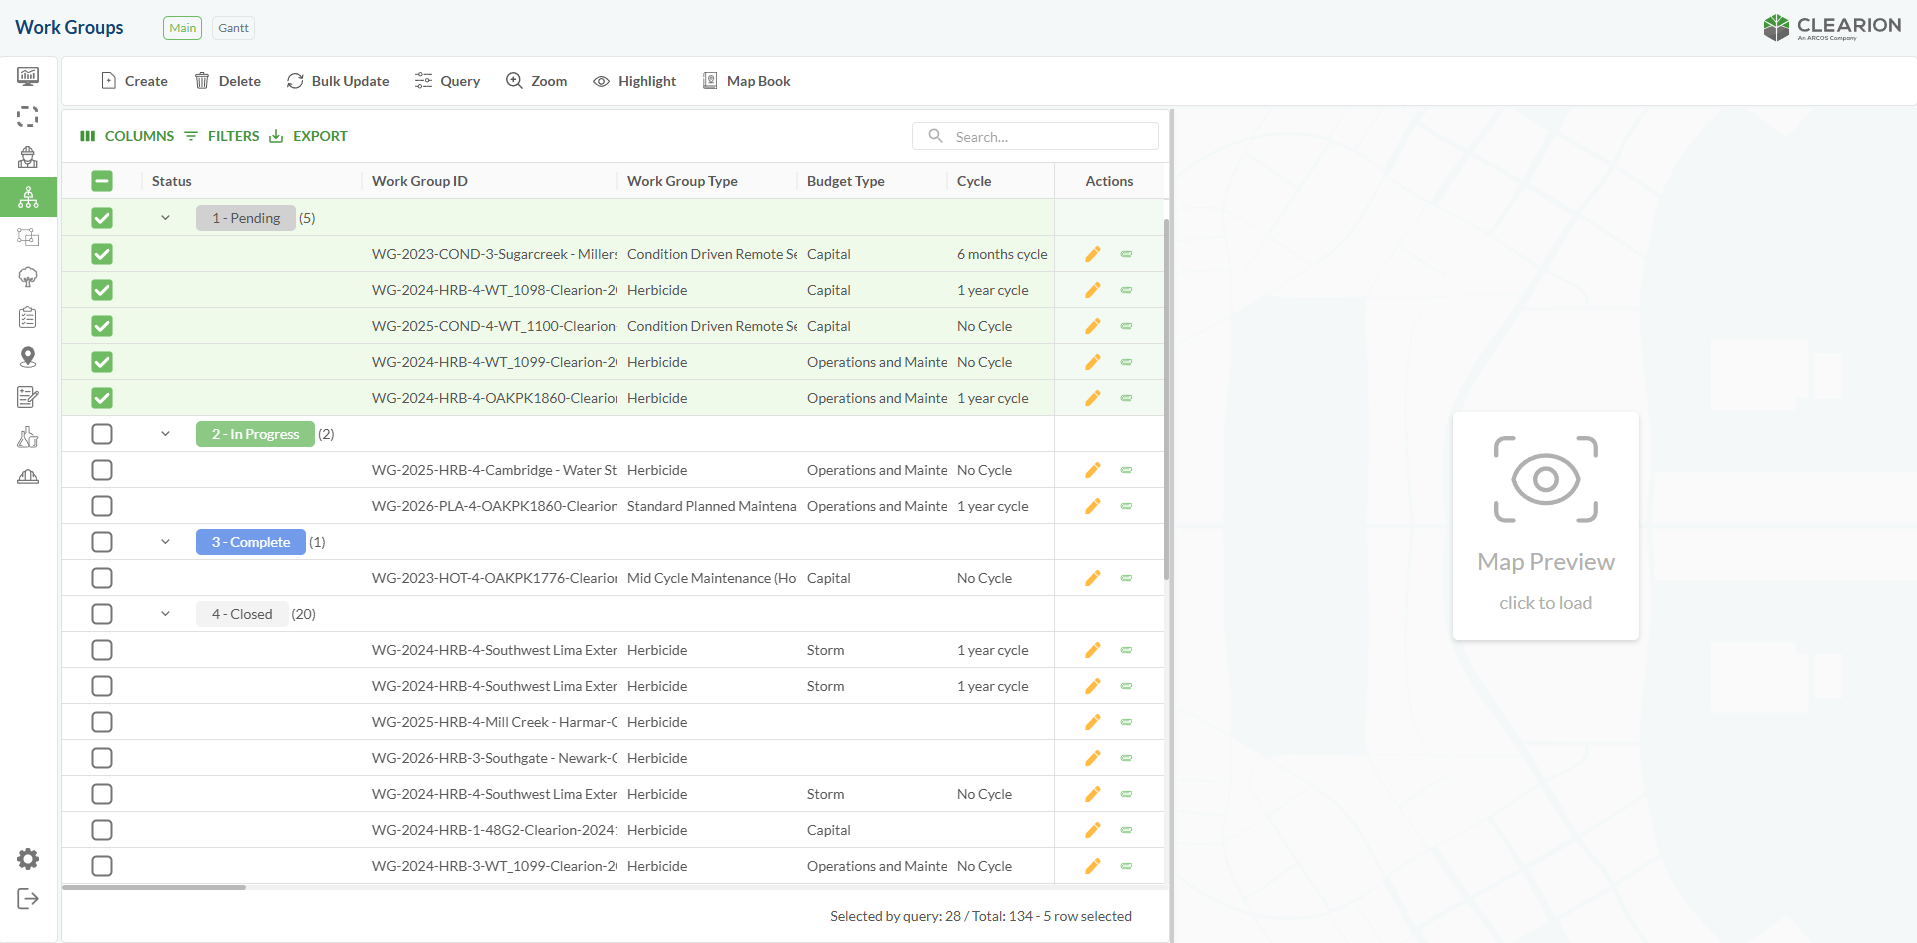Select the Main tab
This screenshot has width=1917, height=943.
[182, 28]
